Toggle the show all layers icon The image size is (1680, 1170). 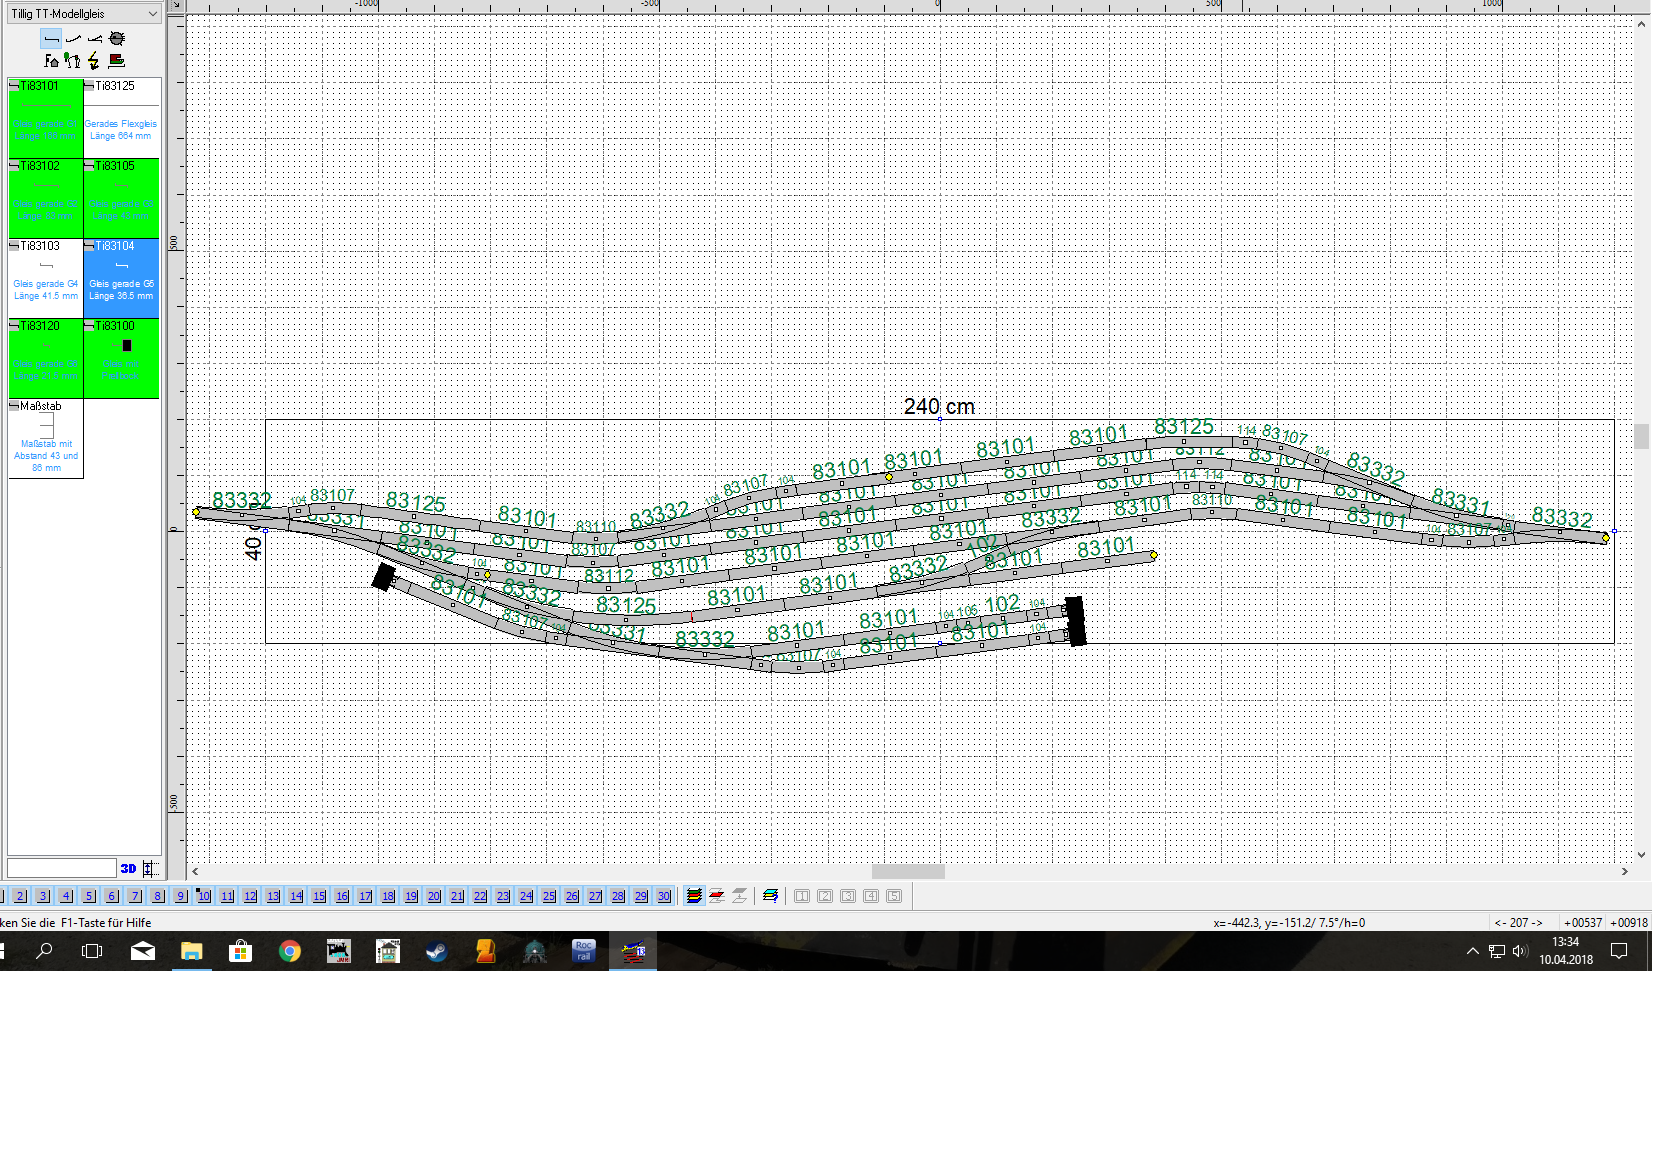694,896
